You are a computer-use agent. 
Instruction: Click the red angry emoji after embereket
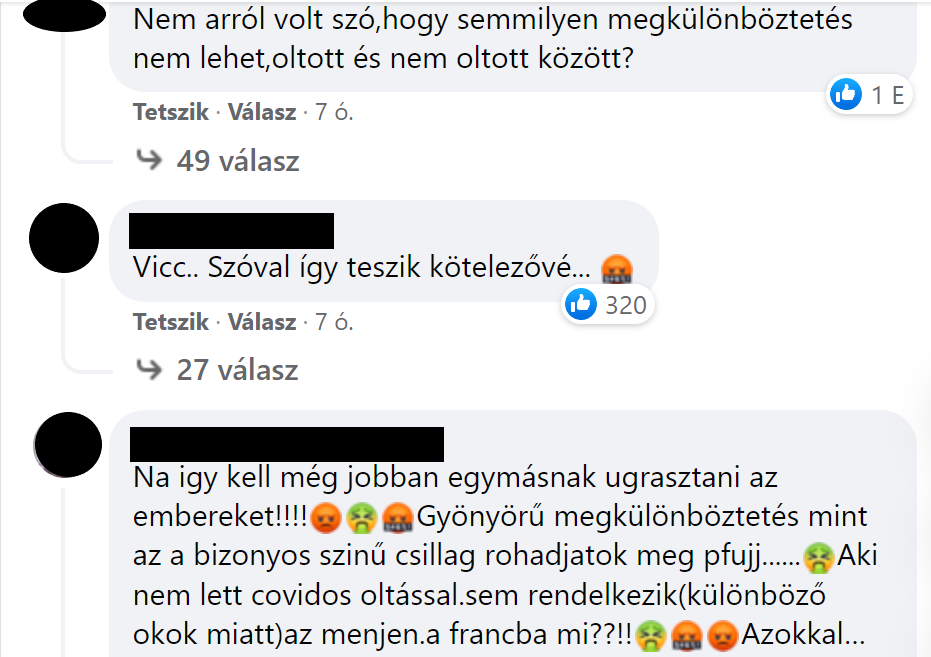click(x=326, y=518)
